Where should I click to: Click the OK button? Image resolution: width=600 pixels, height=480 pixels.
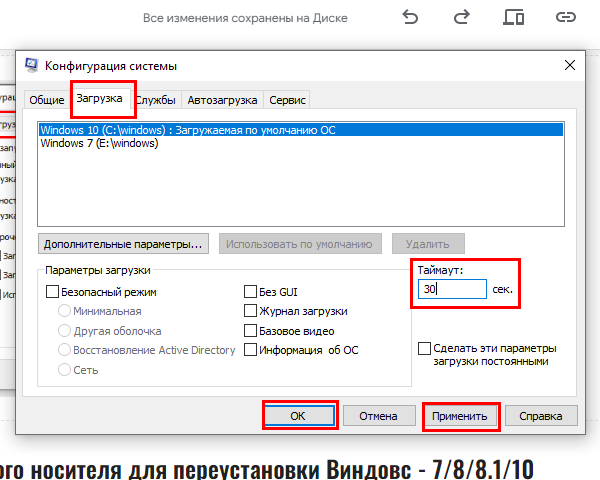click(x=299, y=416)
